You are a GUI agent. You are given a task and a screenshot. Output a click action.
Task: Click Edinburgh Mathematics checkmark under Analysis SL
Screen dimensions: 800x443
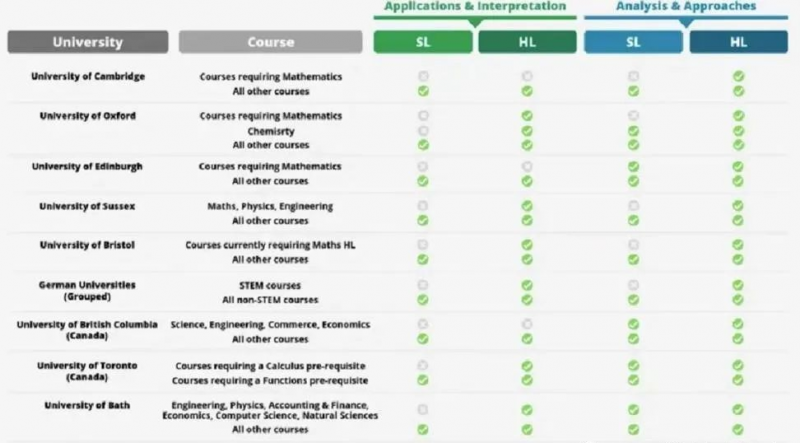633,166
